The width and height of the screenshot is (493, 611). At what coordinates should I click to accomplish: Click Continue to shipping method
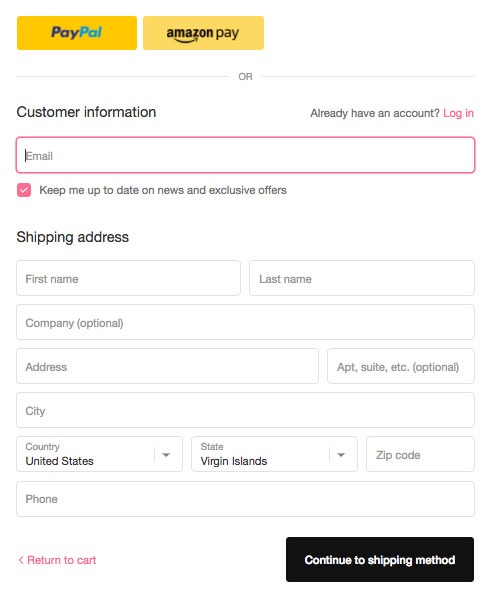click(x=380, y=560)
